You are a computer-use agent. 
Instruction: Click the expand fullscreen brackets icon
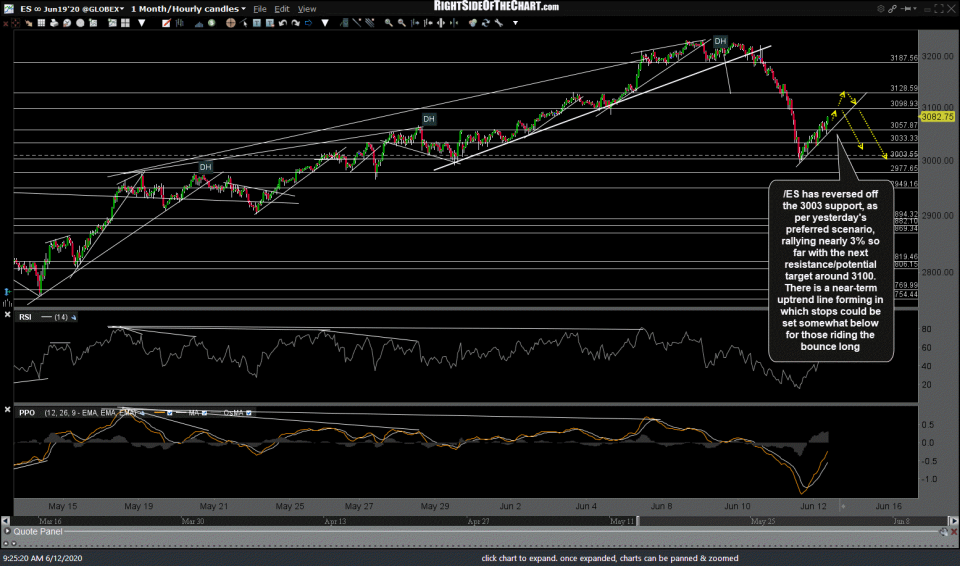point(939,9)
